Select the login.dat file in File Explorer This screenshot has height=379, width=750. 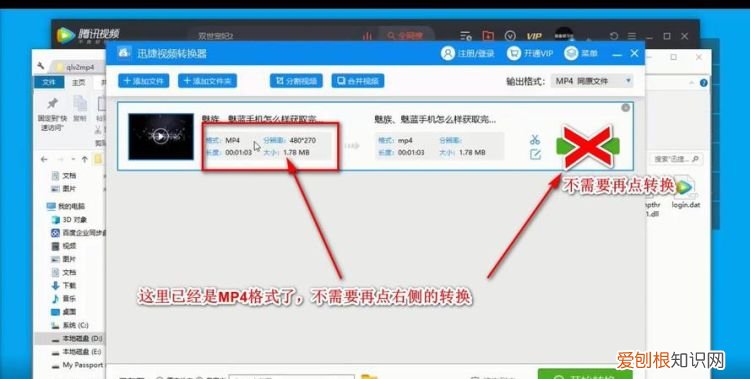686,193
